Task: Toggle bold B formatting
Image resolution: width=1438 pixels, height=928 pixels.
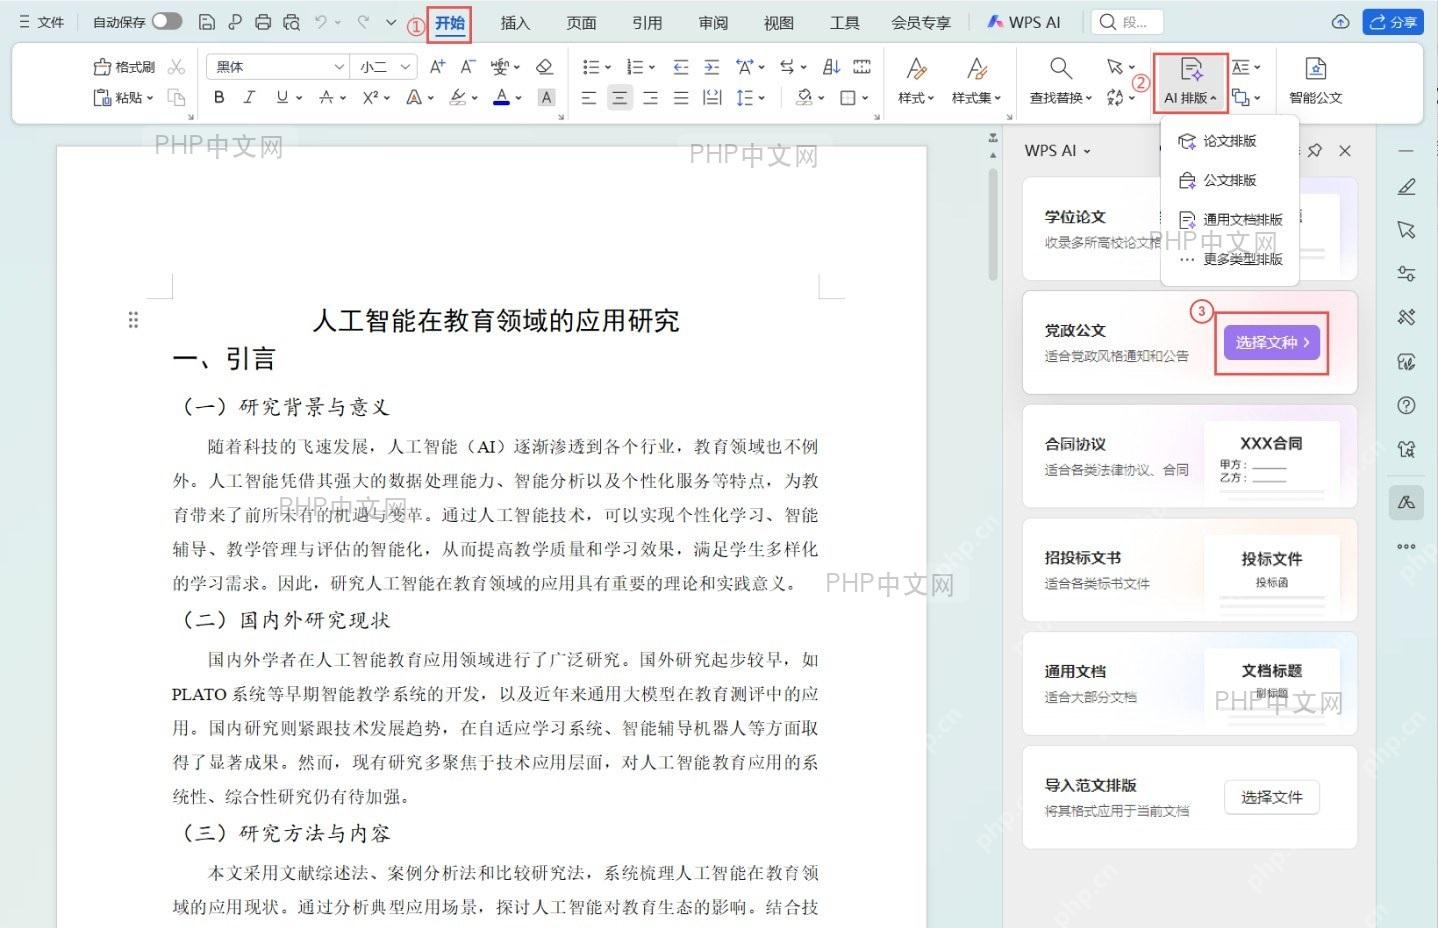Action: (x=219, y=98)
